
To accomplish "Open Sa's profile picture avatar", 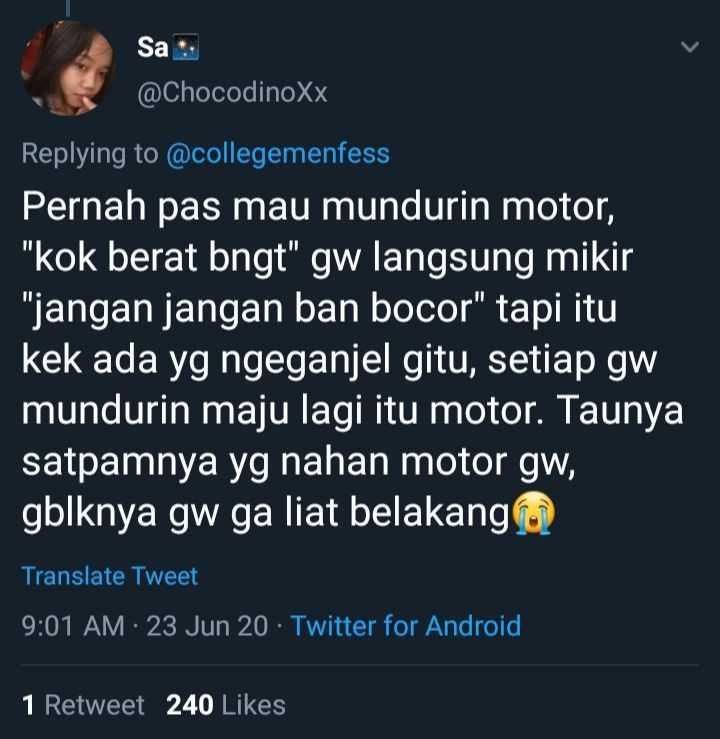I will coord(67,68).
